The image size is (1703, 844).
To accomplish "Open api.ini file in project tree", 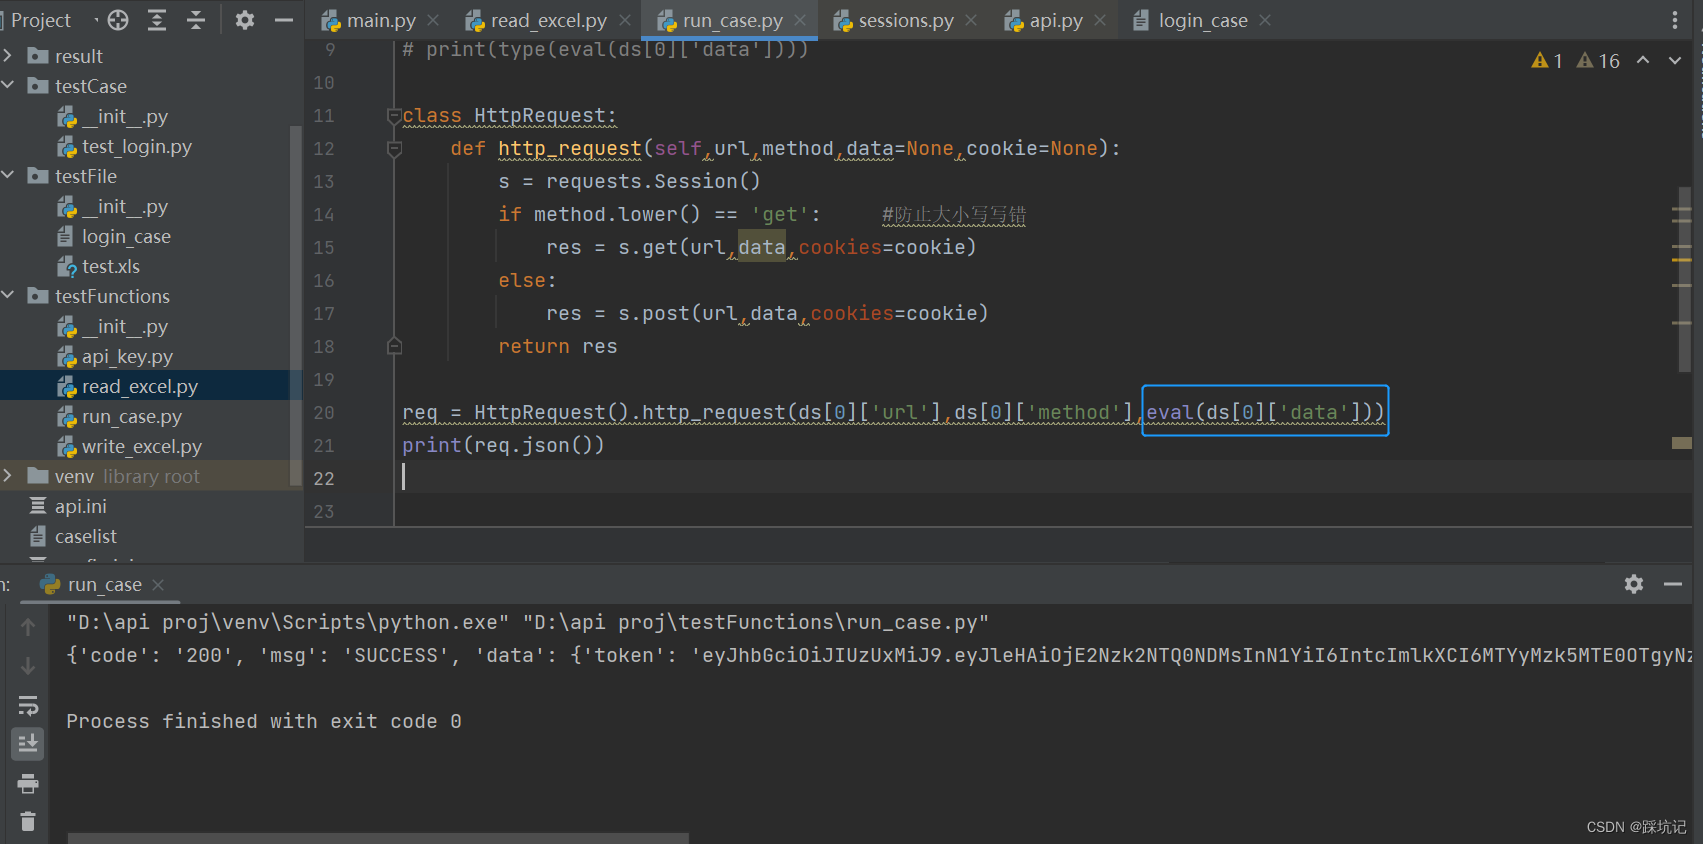I will pyautogui.click(x=80, y=507).
